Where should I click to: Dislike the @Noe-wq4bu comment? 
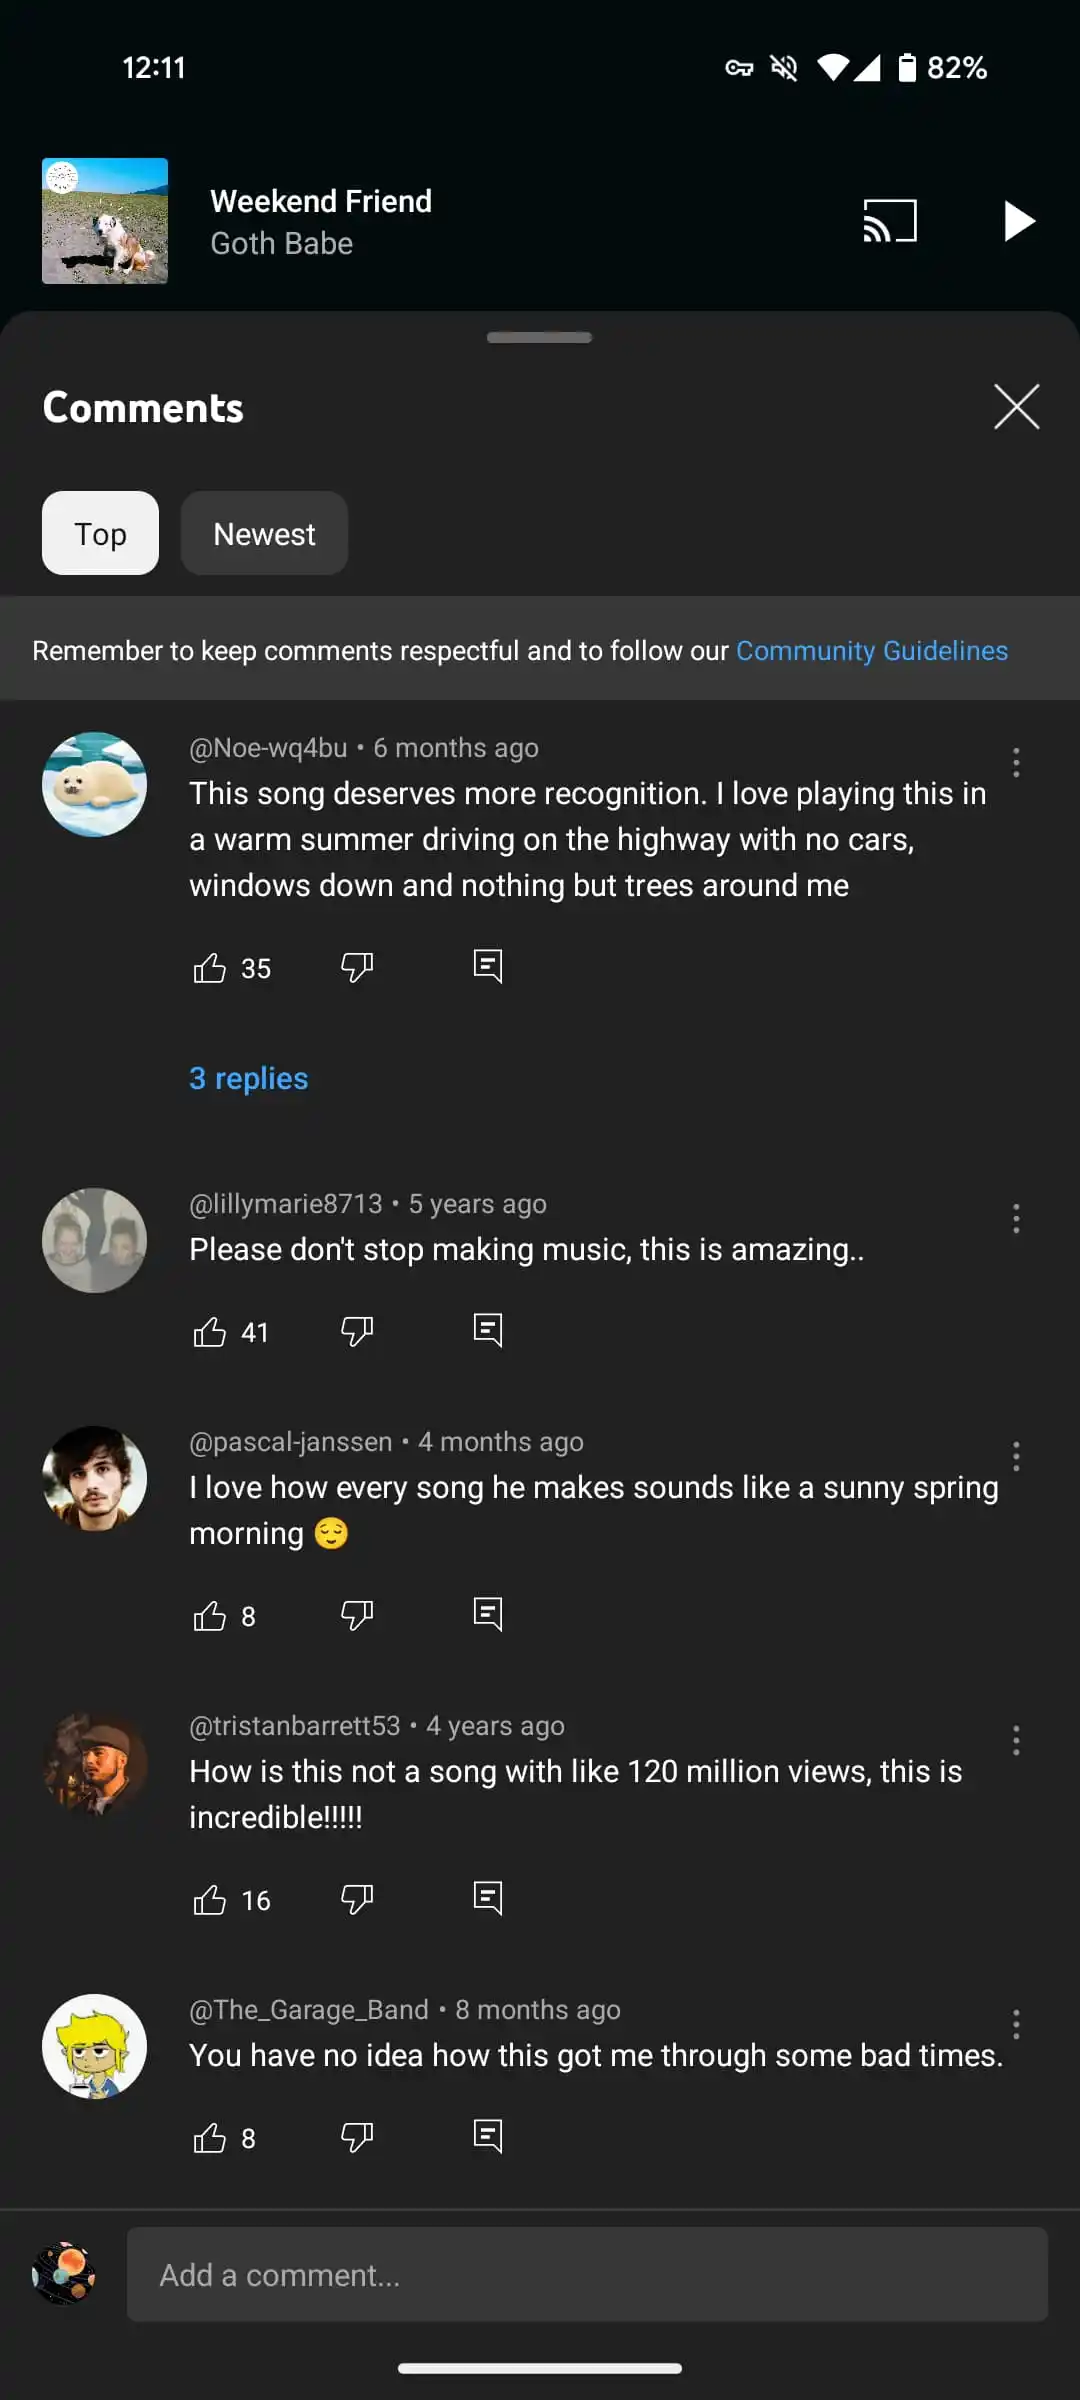pos(357,967)
